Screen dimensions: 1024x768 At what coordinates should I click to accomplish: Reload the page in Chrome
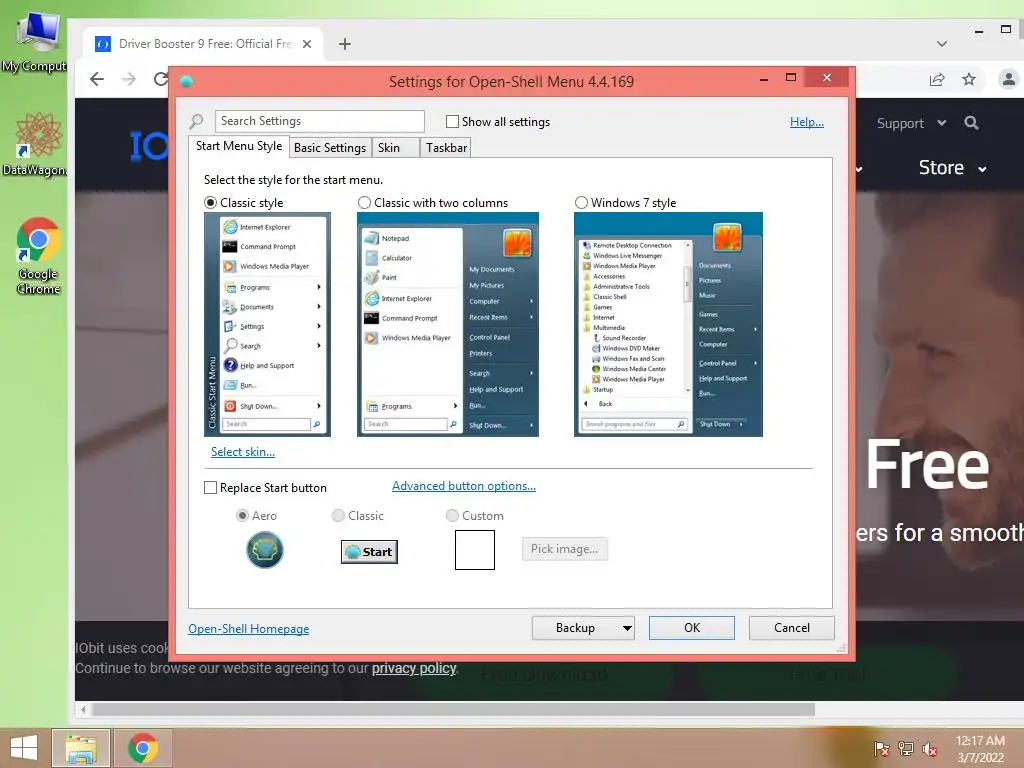161,79
